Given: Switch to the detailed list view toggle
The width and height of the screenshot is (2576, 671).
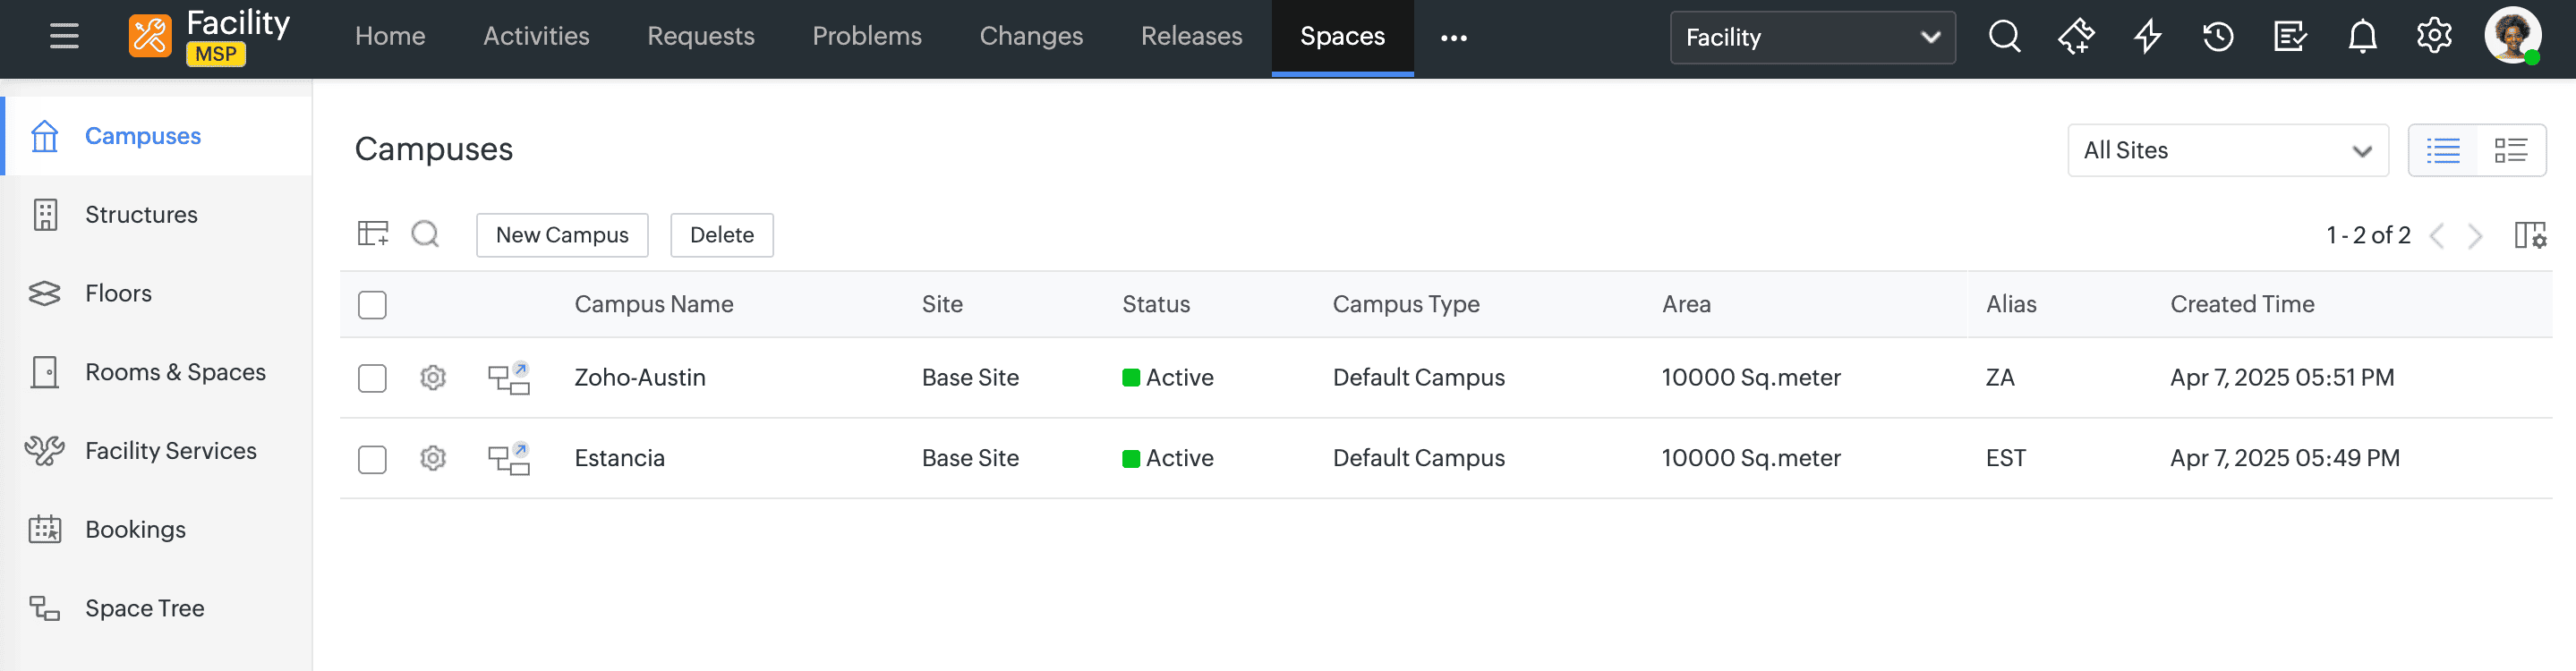Looking at the screenshot, I should tap(2510, 151).
